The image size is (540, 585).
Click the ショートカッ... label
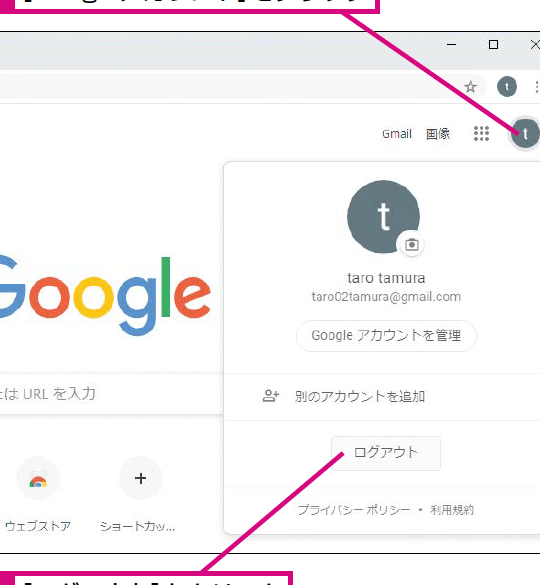tap(137, 526)
